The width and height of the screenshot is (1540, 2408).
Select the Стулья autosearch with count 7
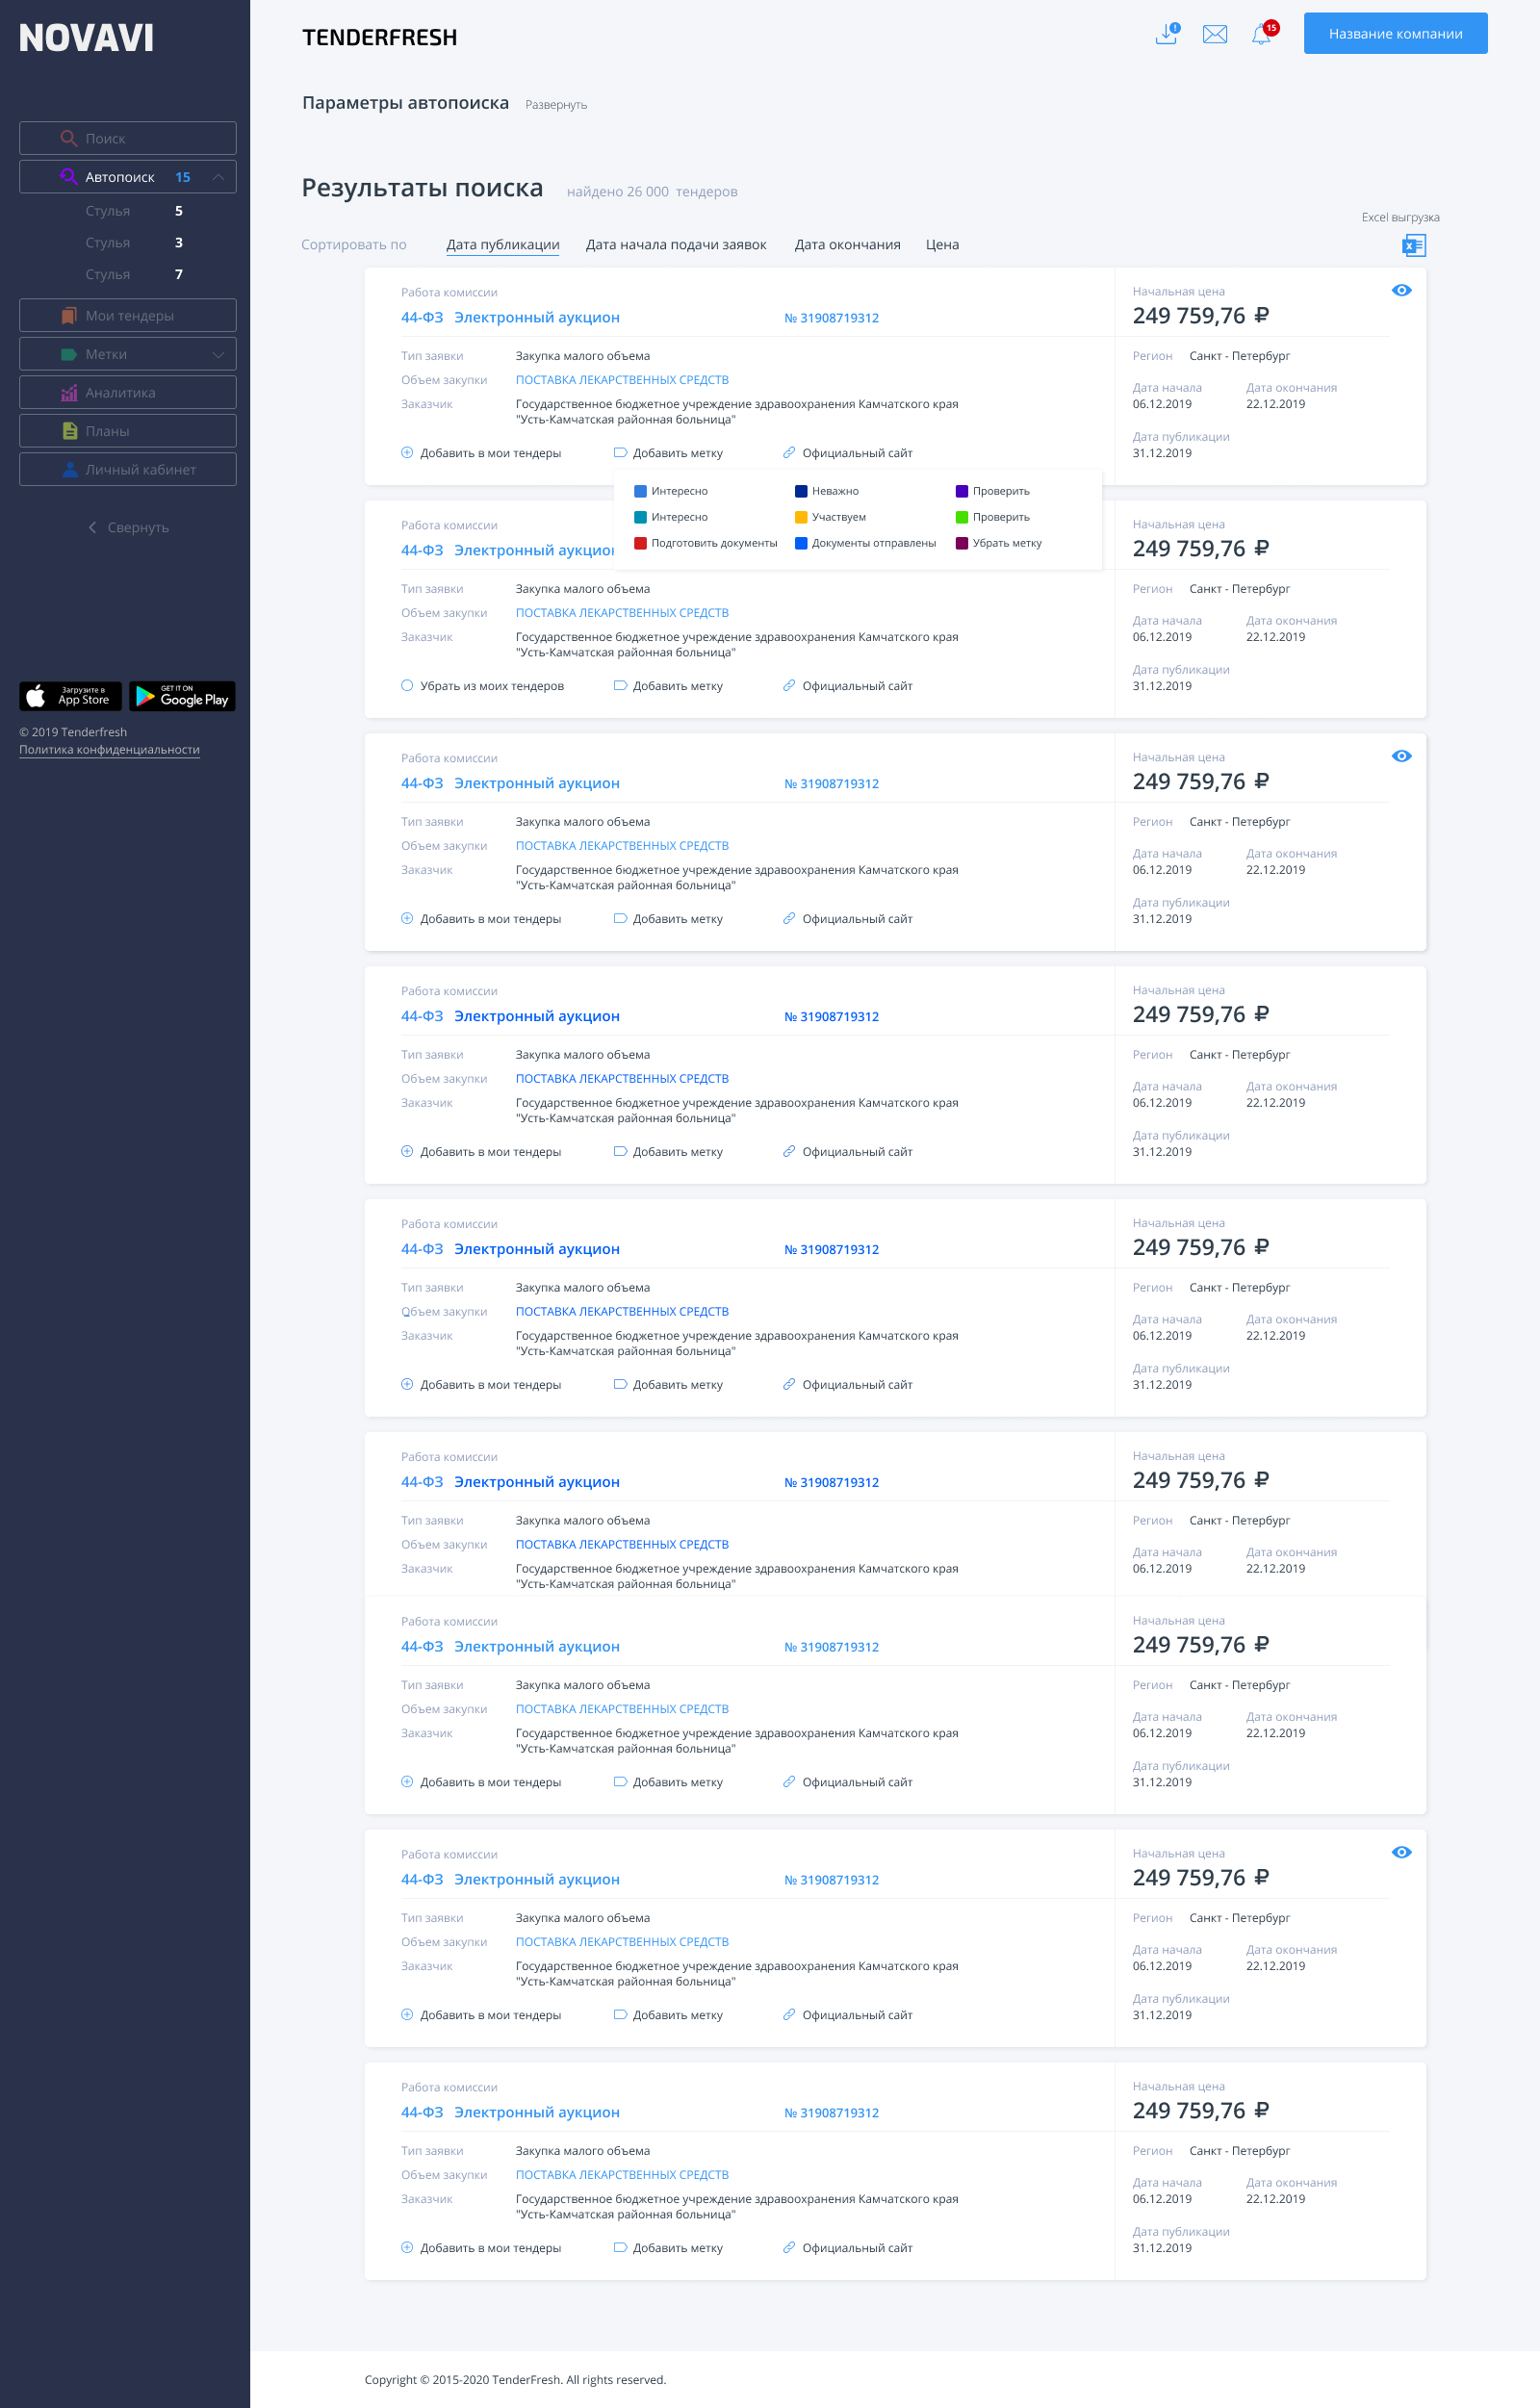click(x=134, y=274)
